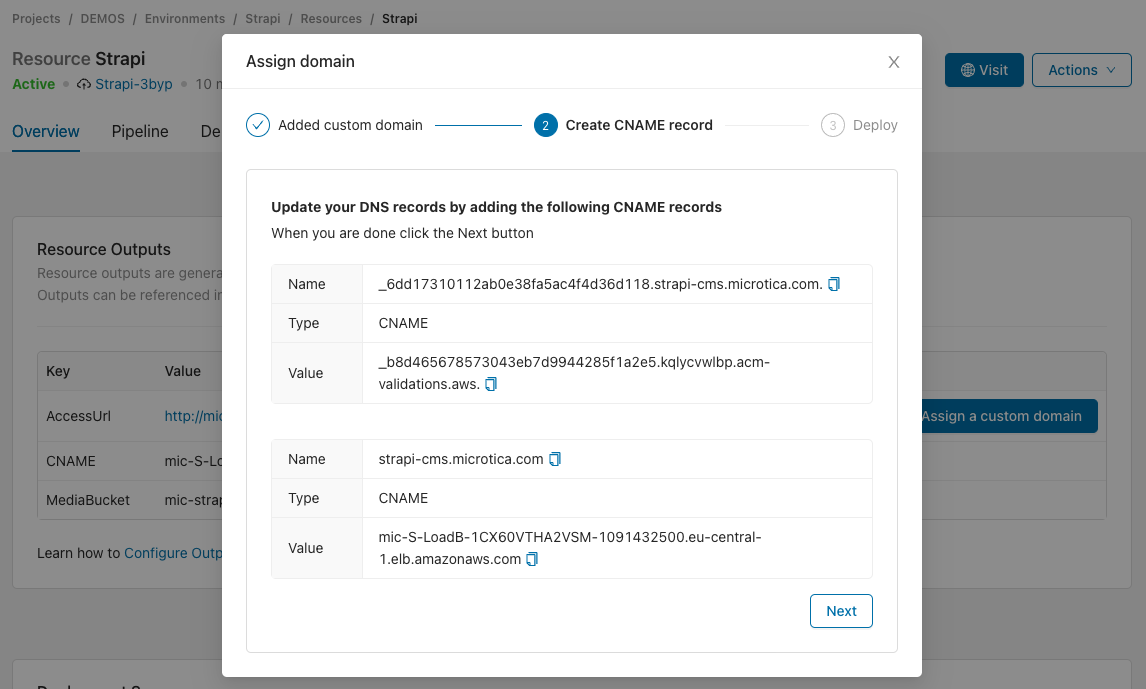Click the MediaBucket key cell
The height and width of the screenshot is (689, 1146).
tap(88, 500)
